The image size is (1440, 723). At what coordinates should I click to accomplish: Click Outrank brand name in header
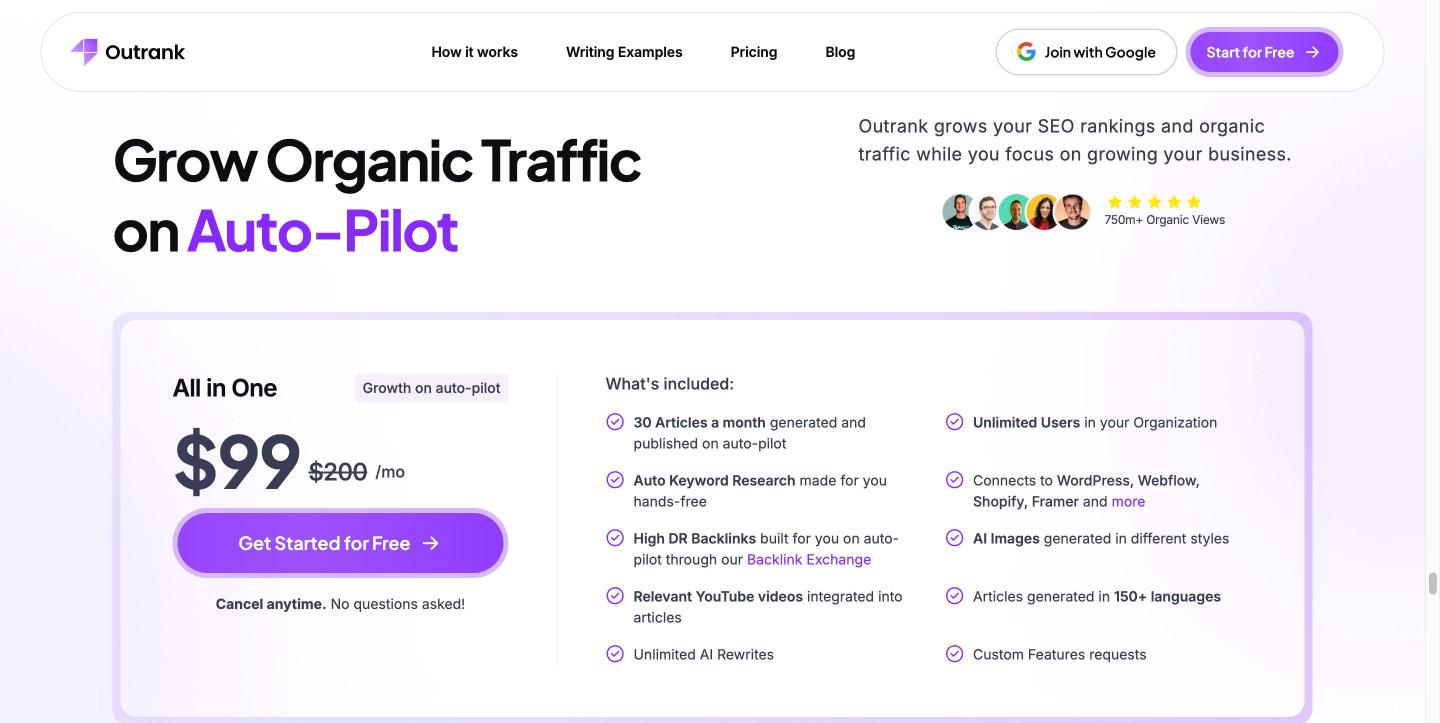pos(145,52)
